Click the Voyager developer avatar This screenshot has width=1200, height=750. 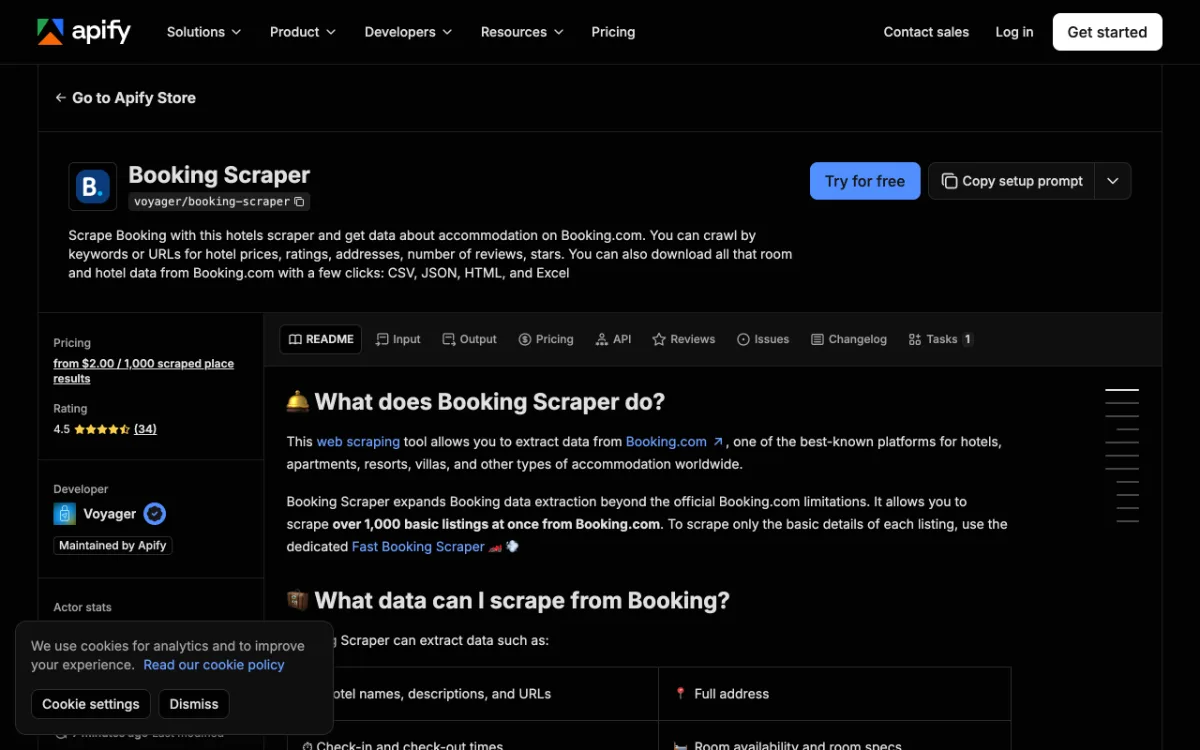click(x=65, y=514)
